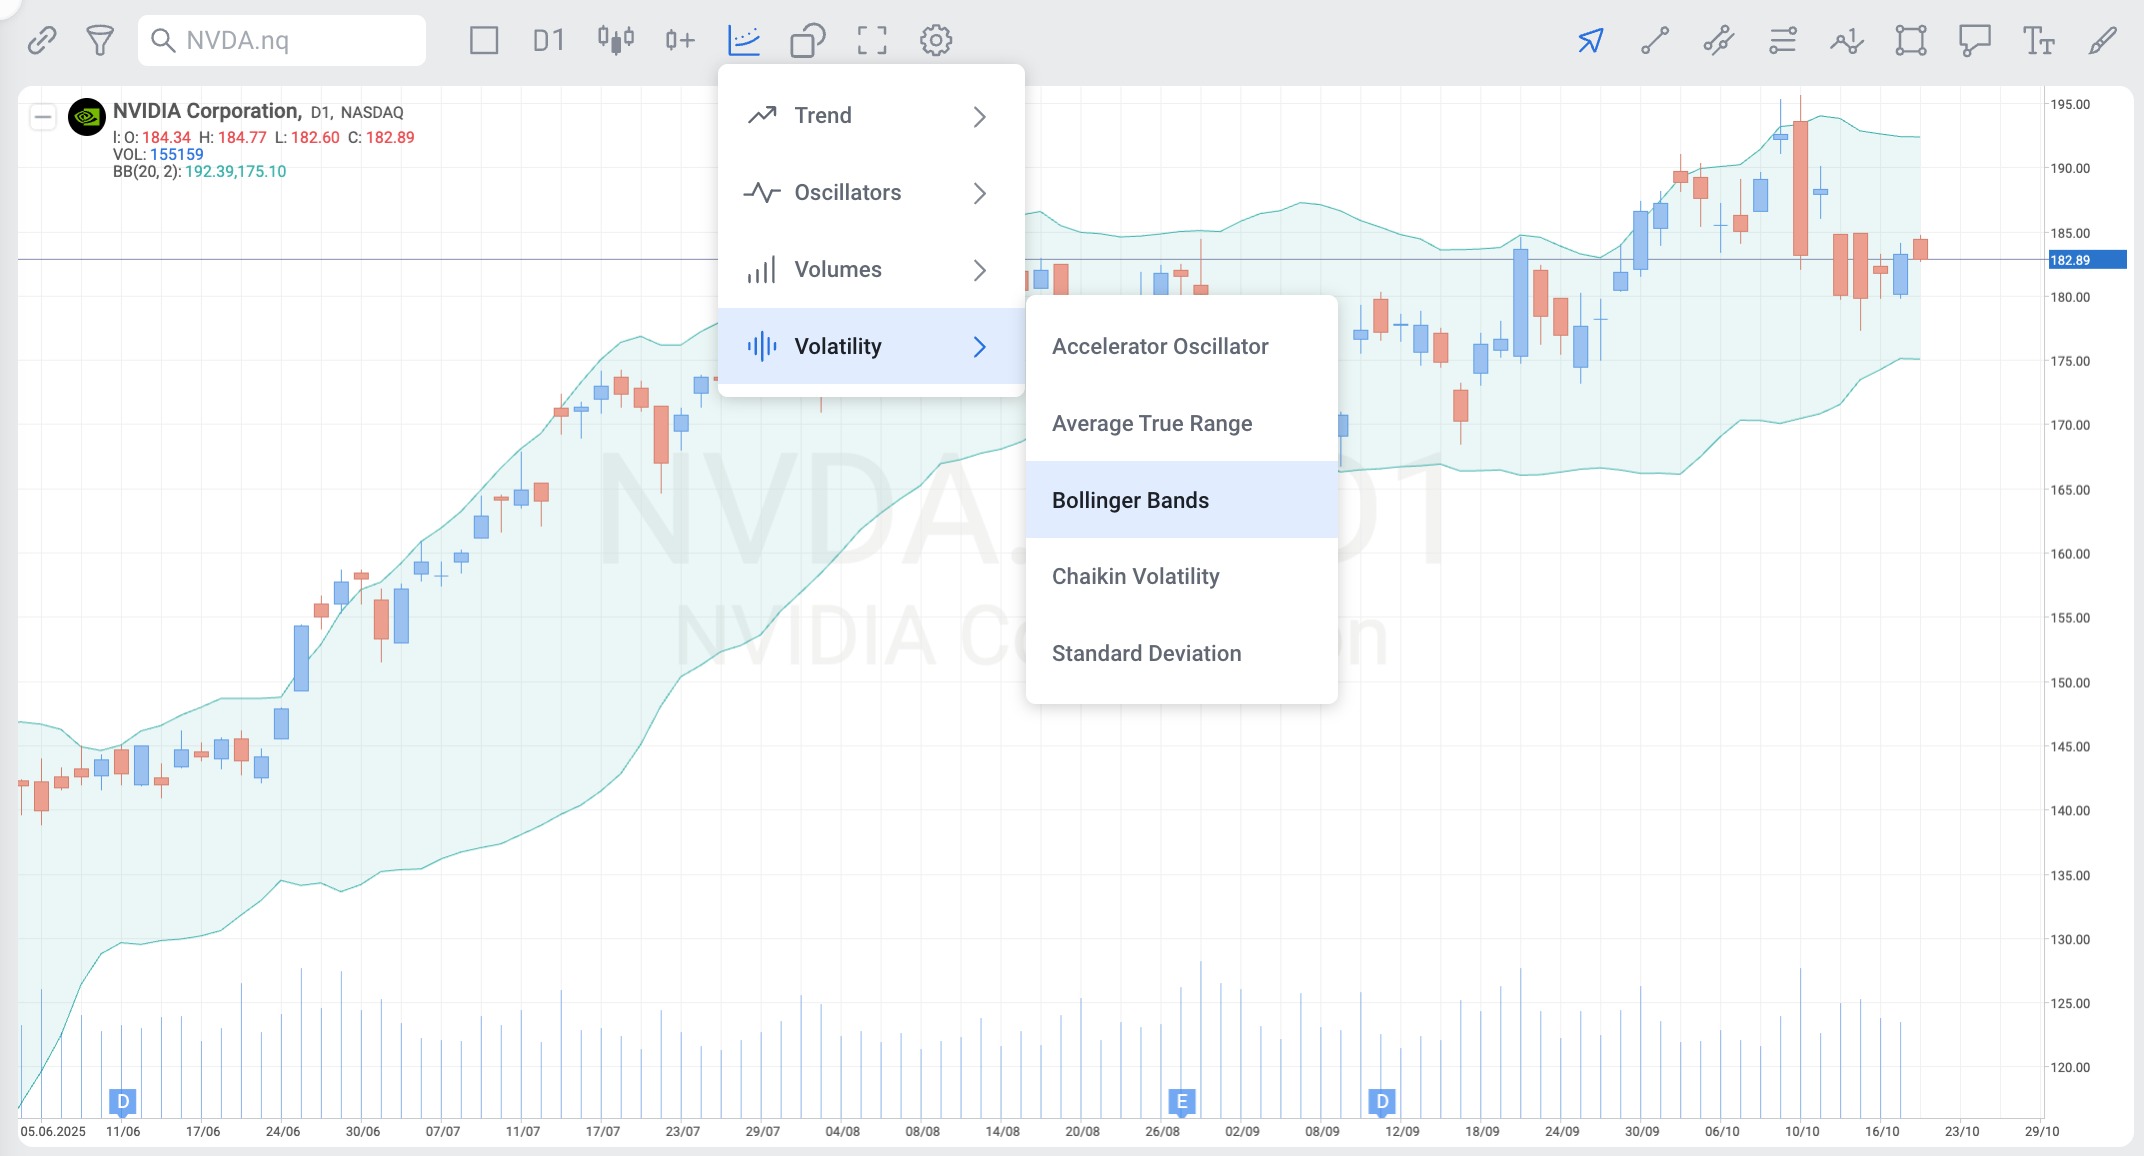
Task: Select the text annotation tool
Action: coord(2038,40)
